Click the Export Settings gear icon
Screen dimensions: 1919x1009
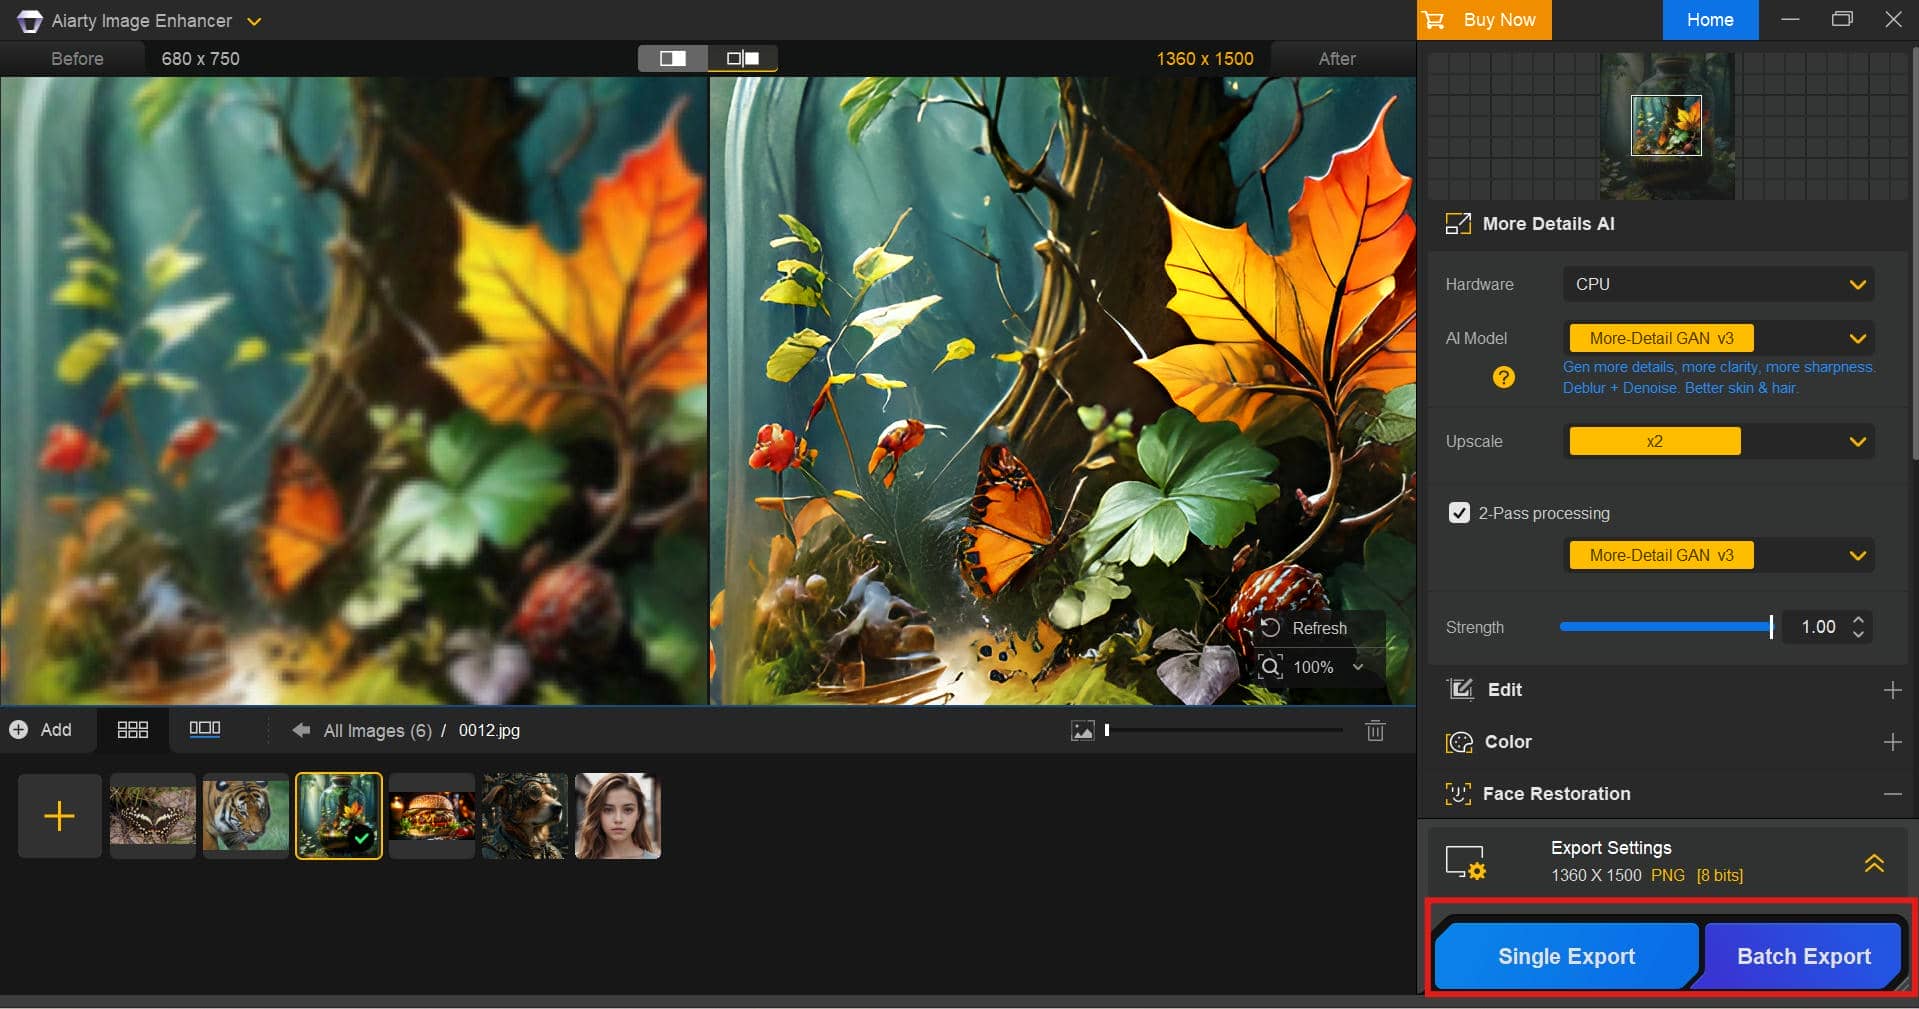coord(1466,862)
